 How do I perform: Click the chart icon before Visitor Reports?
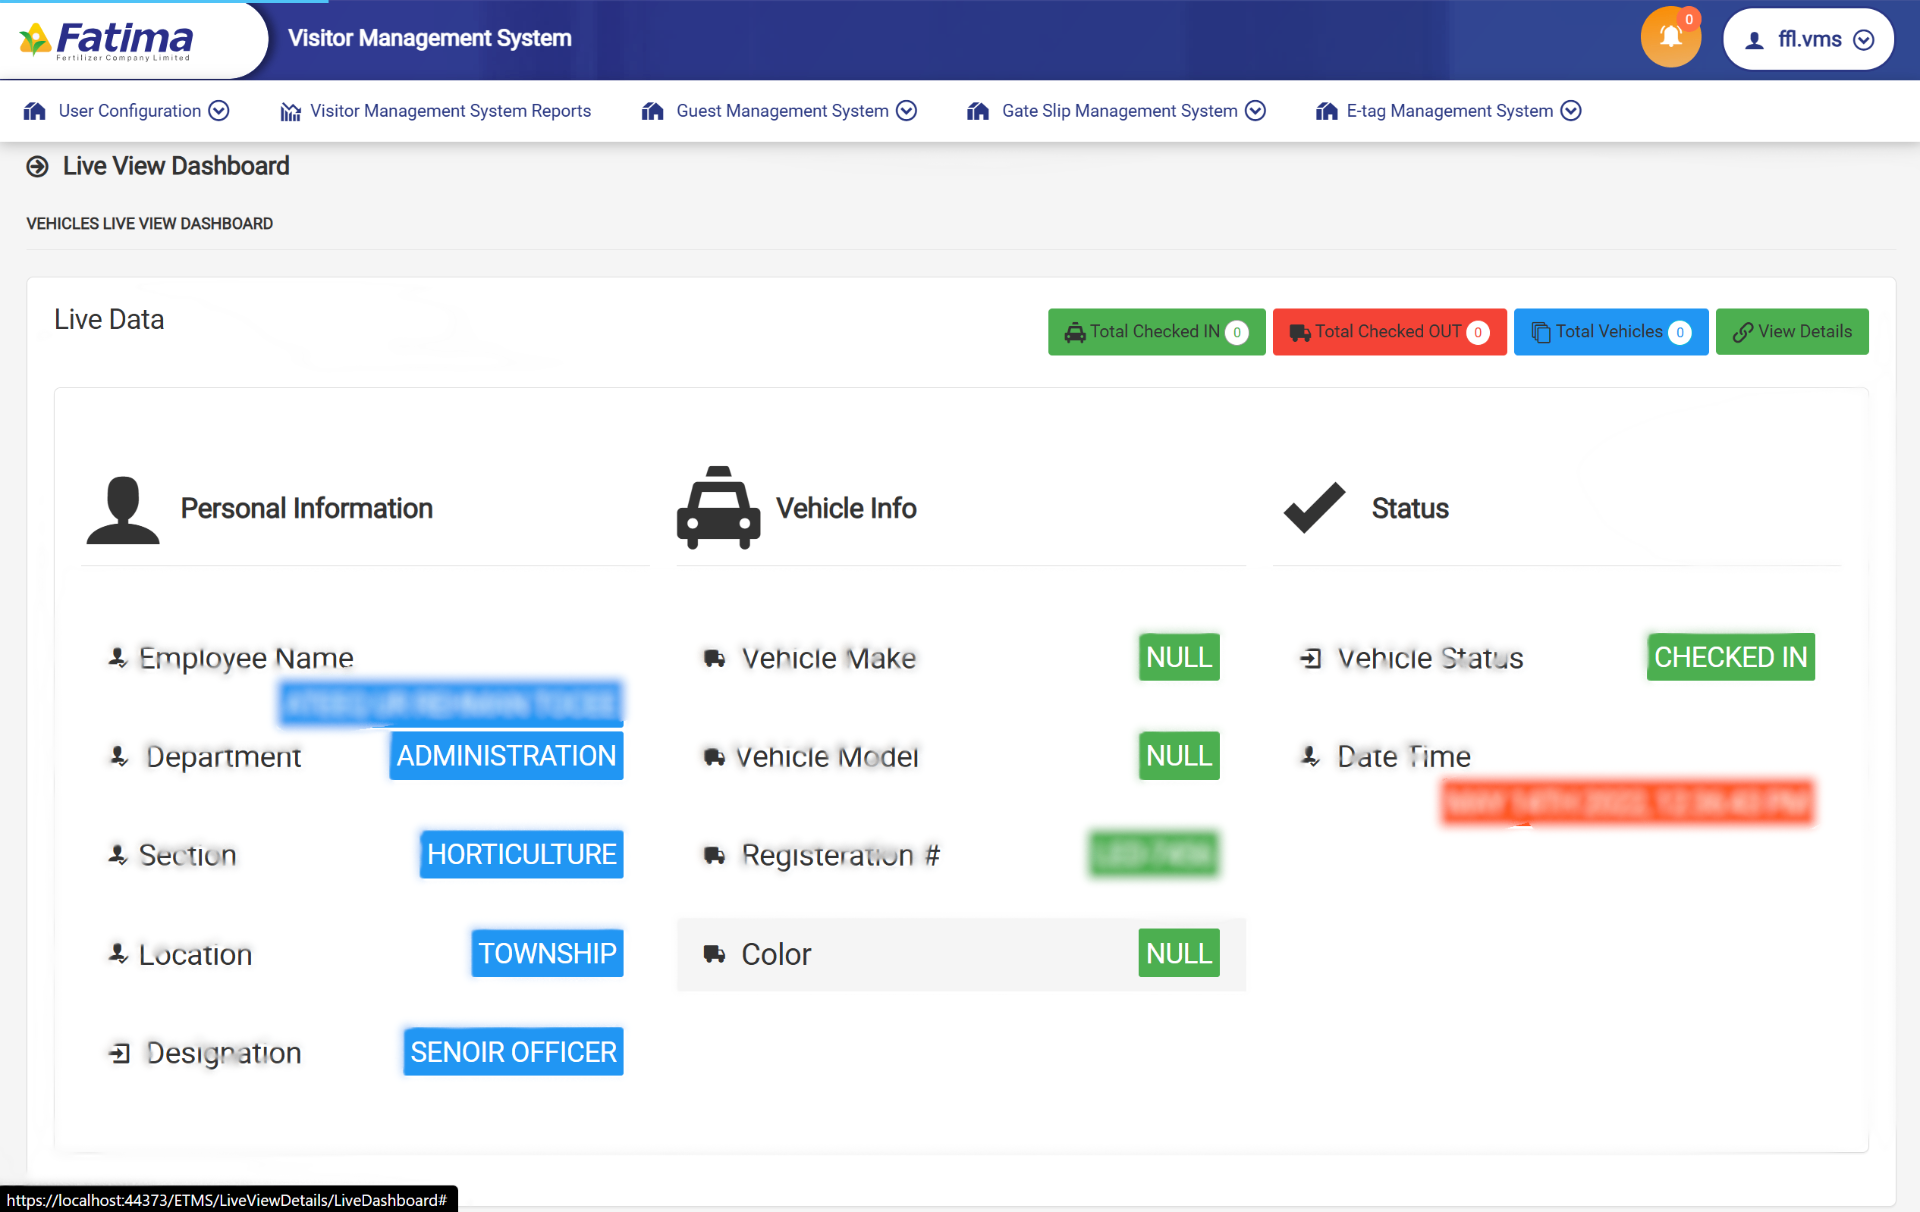(x=290, y=111)
